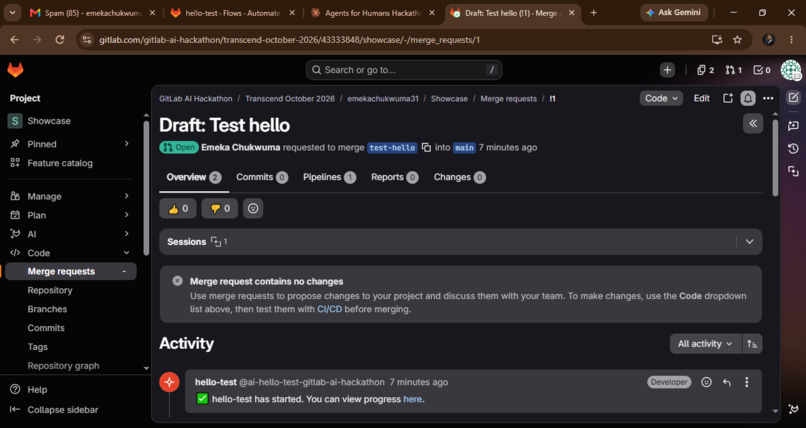Open the sessions icon in right rail
The width and height of the screenshot is (806, 428).
pos(794,172)
